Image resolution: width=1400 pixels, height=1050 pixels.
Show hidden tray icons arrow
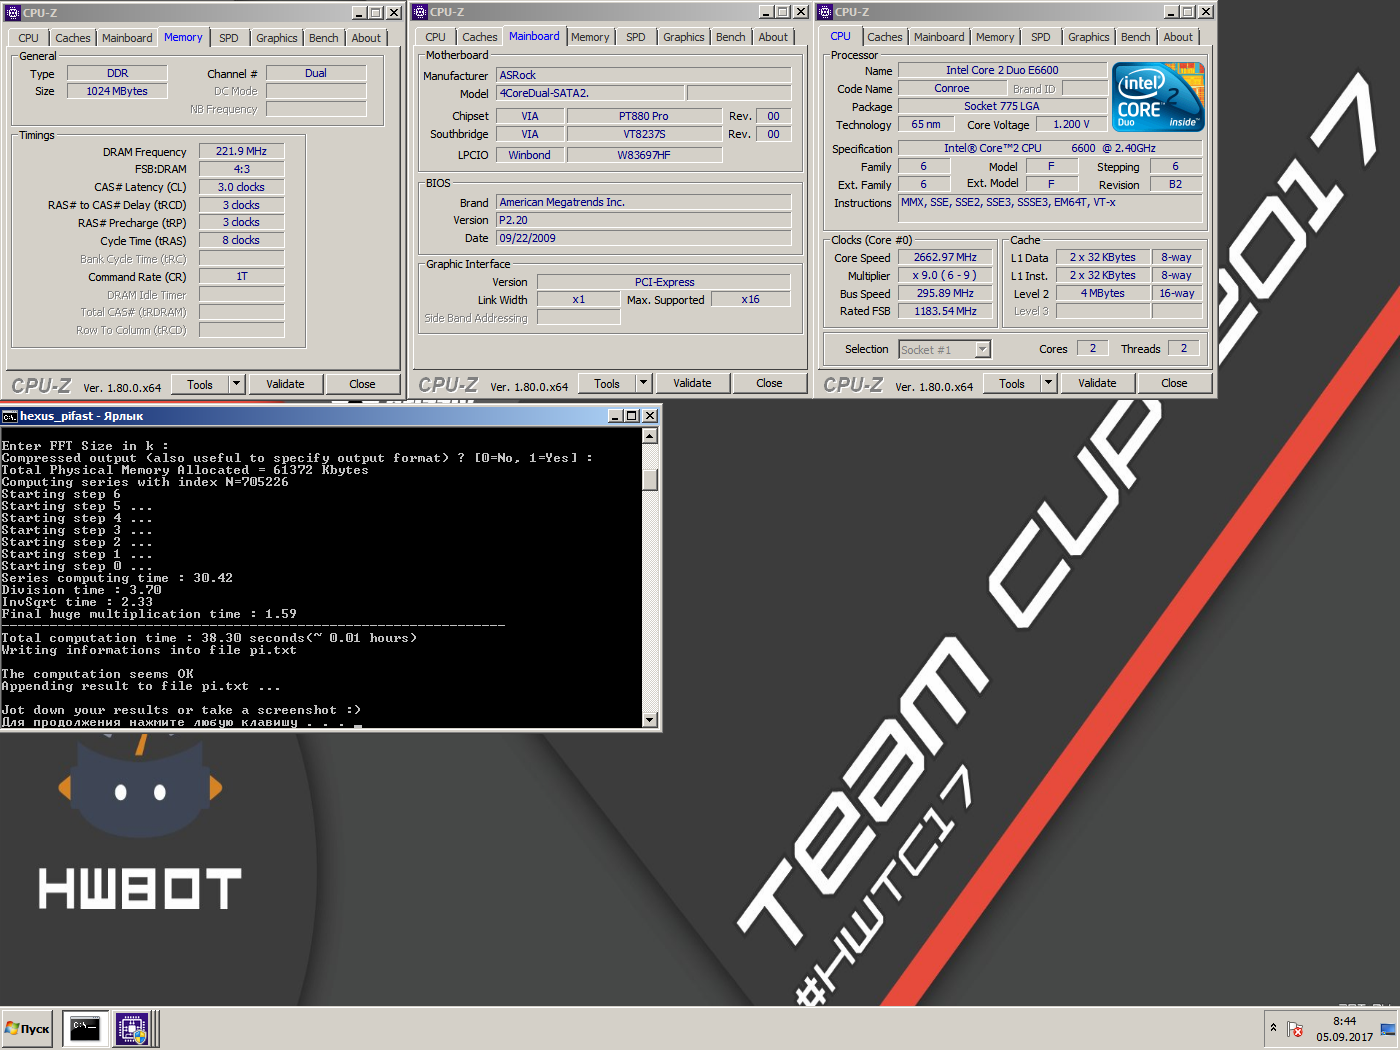click(1273, 1028)
